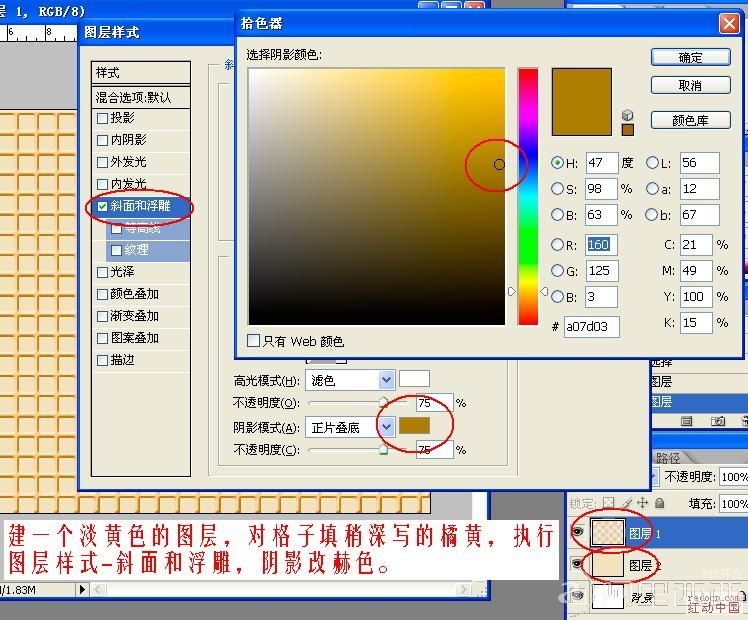Click Layers panel 填充 fill field

click(734, 504)
